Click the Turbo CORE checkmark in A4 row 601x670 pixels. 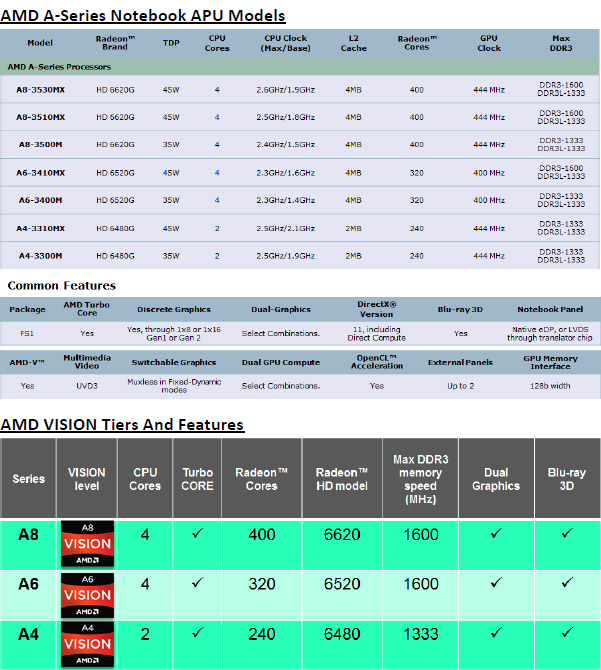point(197,632)
